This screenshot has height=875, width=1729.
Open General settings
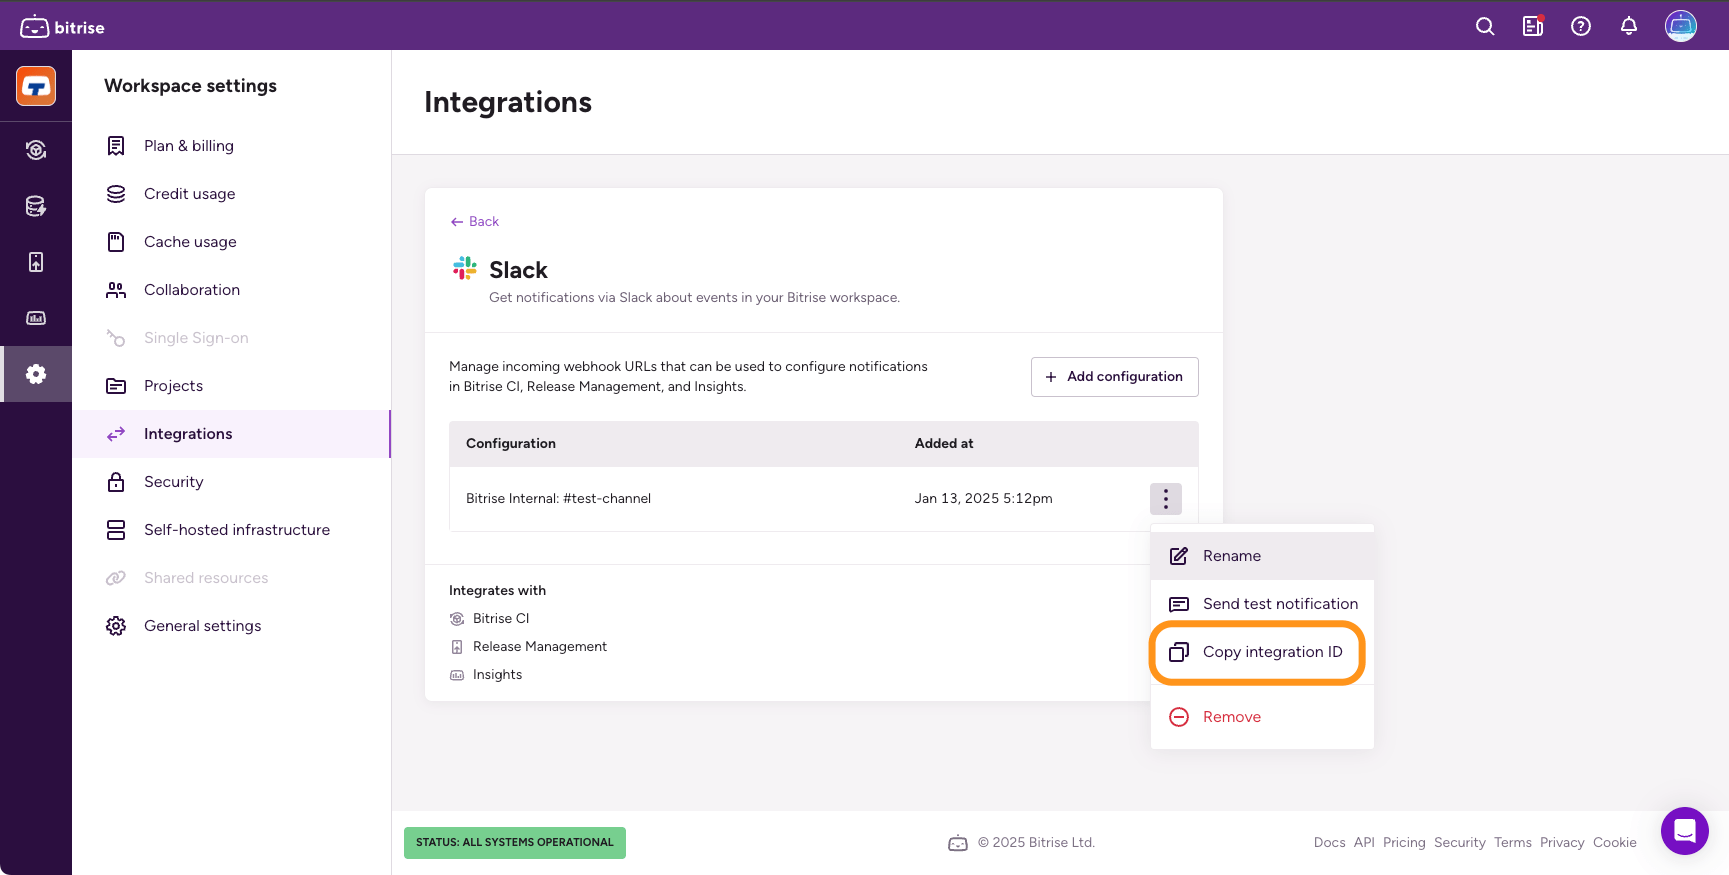tap(231, 626)
